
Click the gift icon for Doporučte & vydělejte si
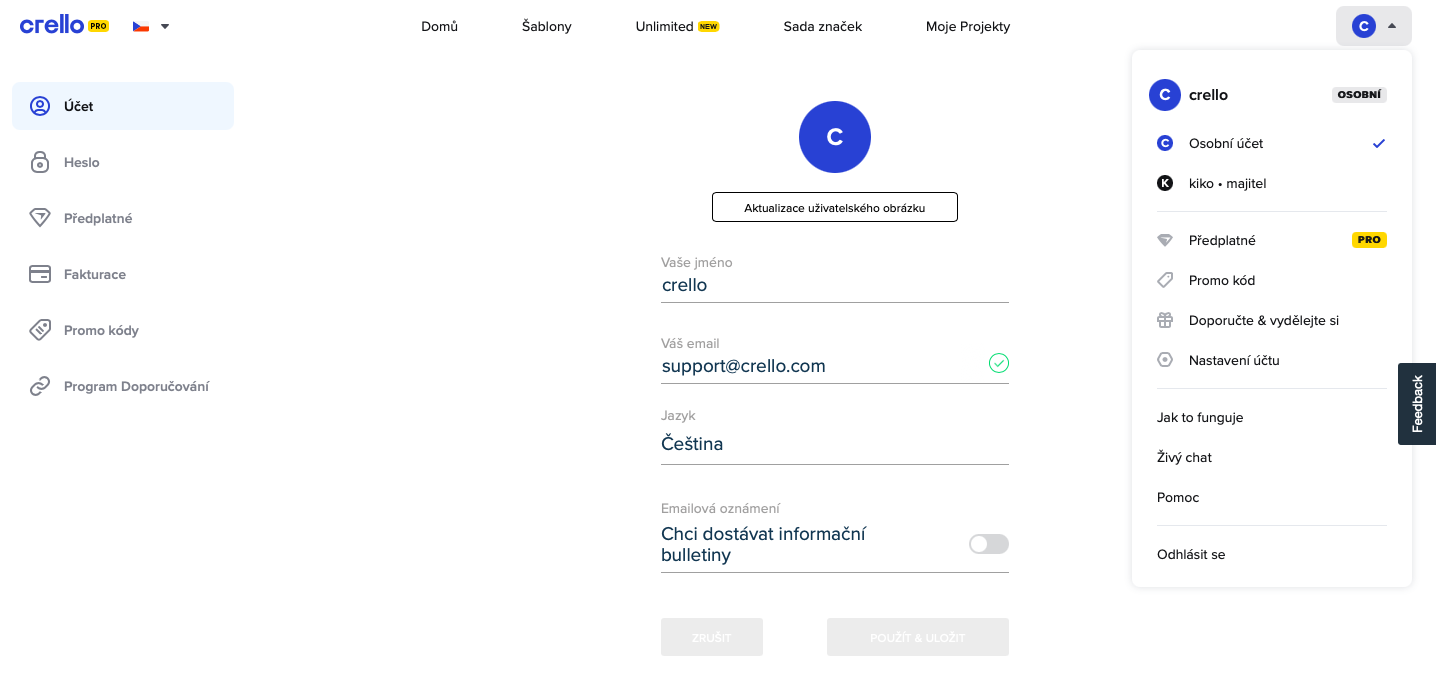(x=1165, y=320)
